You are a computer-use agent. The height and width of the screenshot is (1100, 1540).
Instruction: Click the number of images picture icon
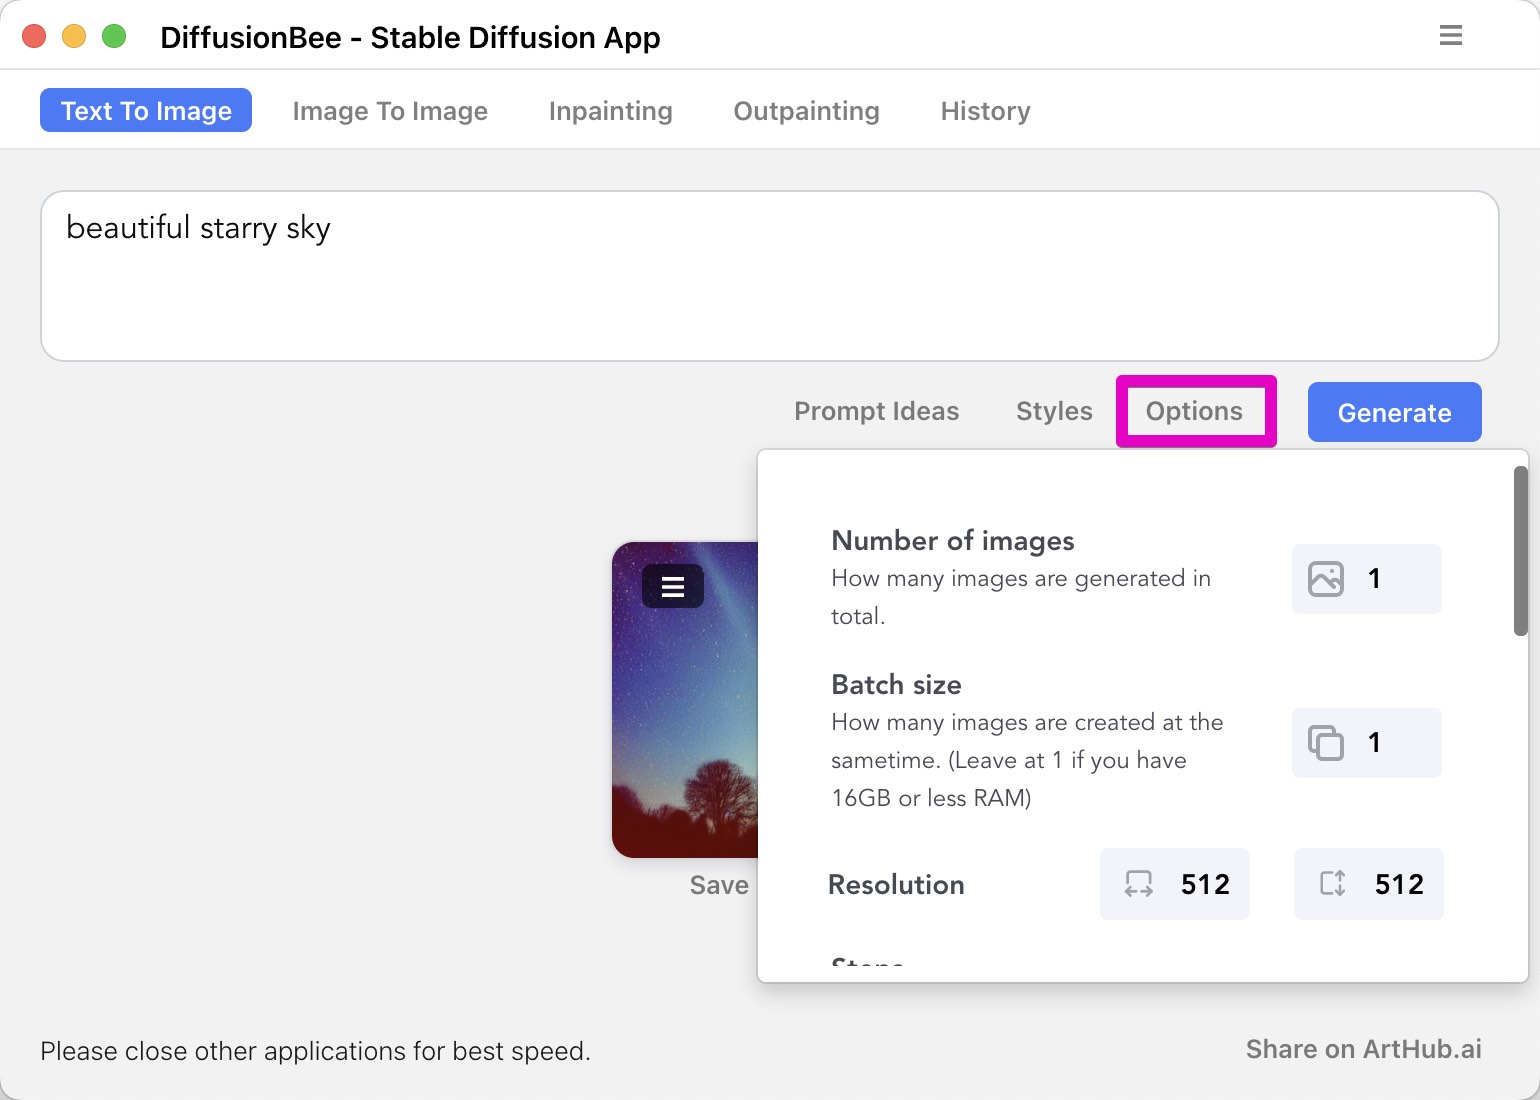(x=1326, y=578)
